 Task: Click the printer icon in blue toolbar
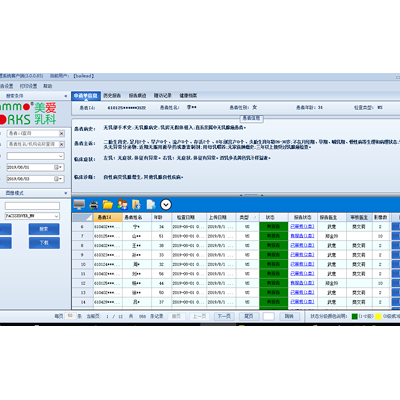pos(94,205)
